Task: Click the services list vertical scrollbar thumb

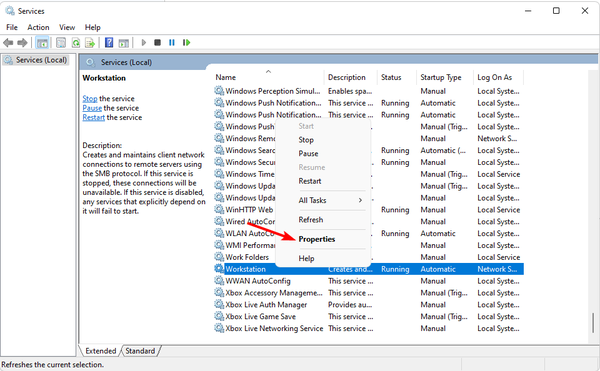Action: [593, 322]
